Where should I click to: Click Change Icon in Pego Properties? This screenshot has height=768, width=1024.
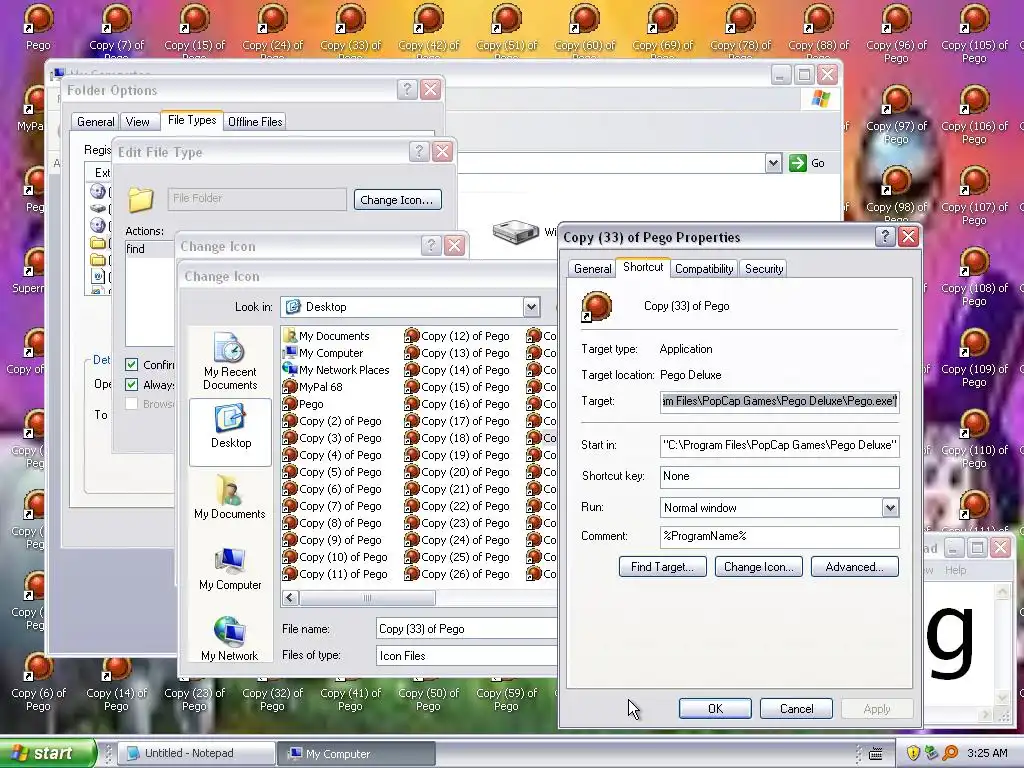758,567
